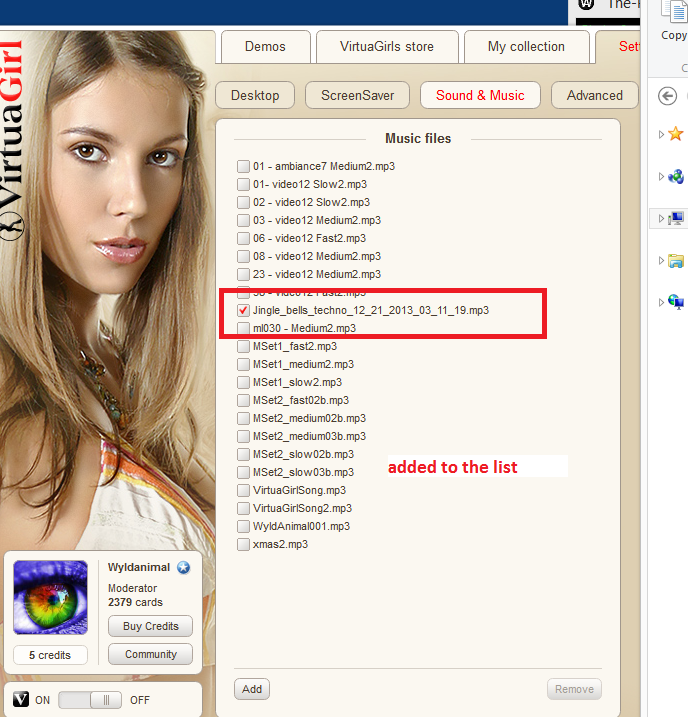Click the Buy Credits button
The width and height of the screenshot is (688, 717).
coord(150,626)
